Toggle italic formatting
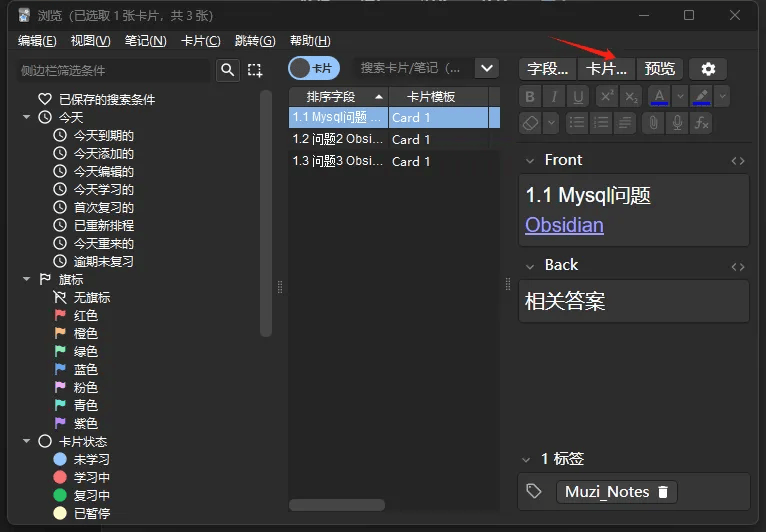This screenshot has width=766, height=532. coord(554,96)
